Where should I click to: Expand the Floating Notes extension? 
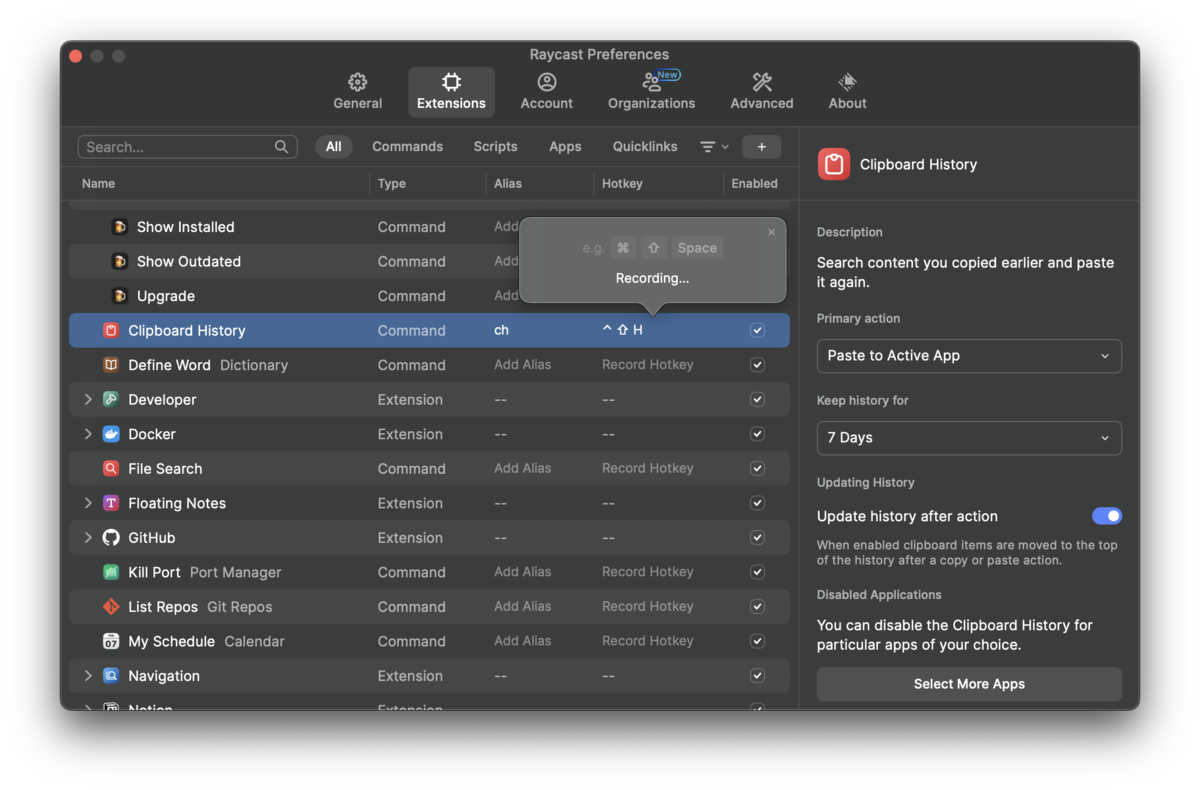pyautogui.click(x=88, y=503)
